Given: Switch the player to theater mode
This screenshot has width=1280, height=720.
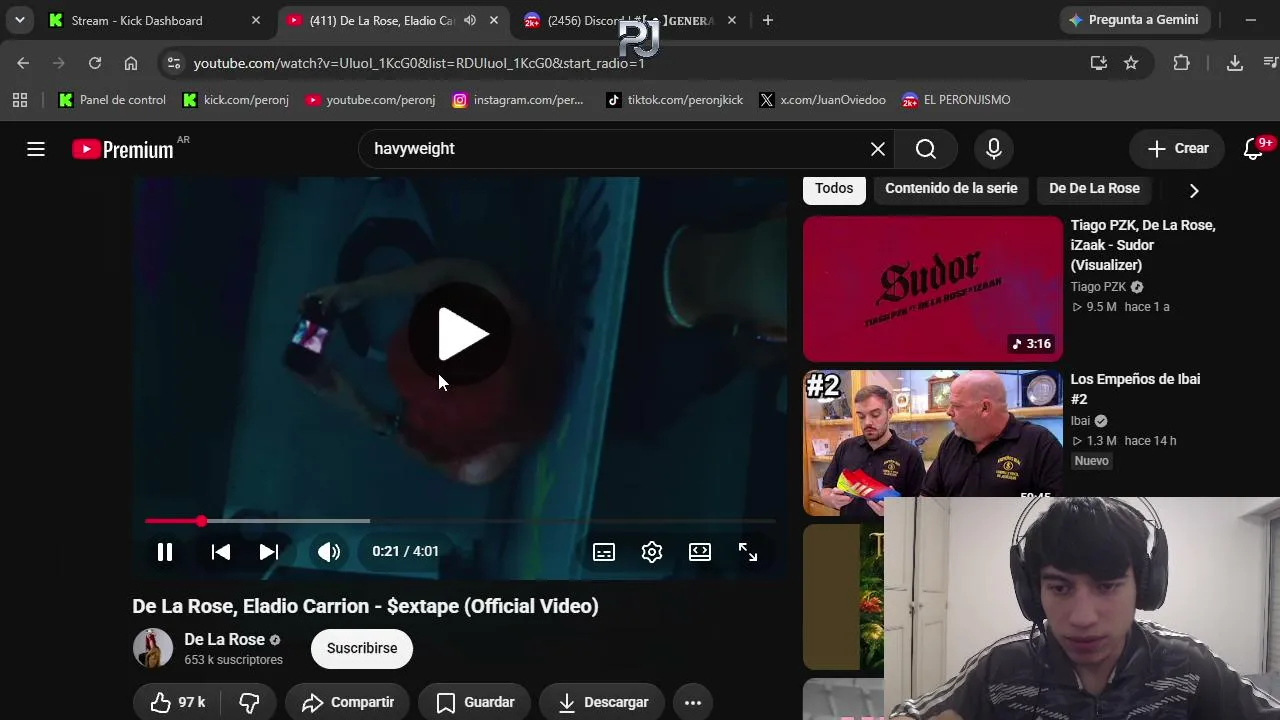Looking at the screenshot, I should [x=700, y=552].
